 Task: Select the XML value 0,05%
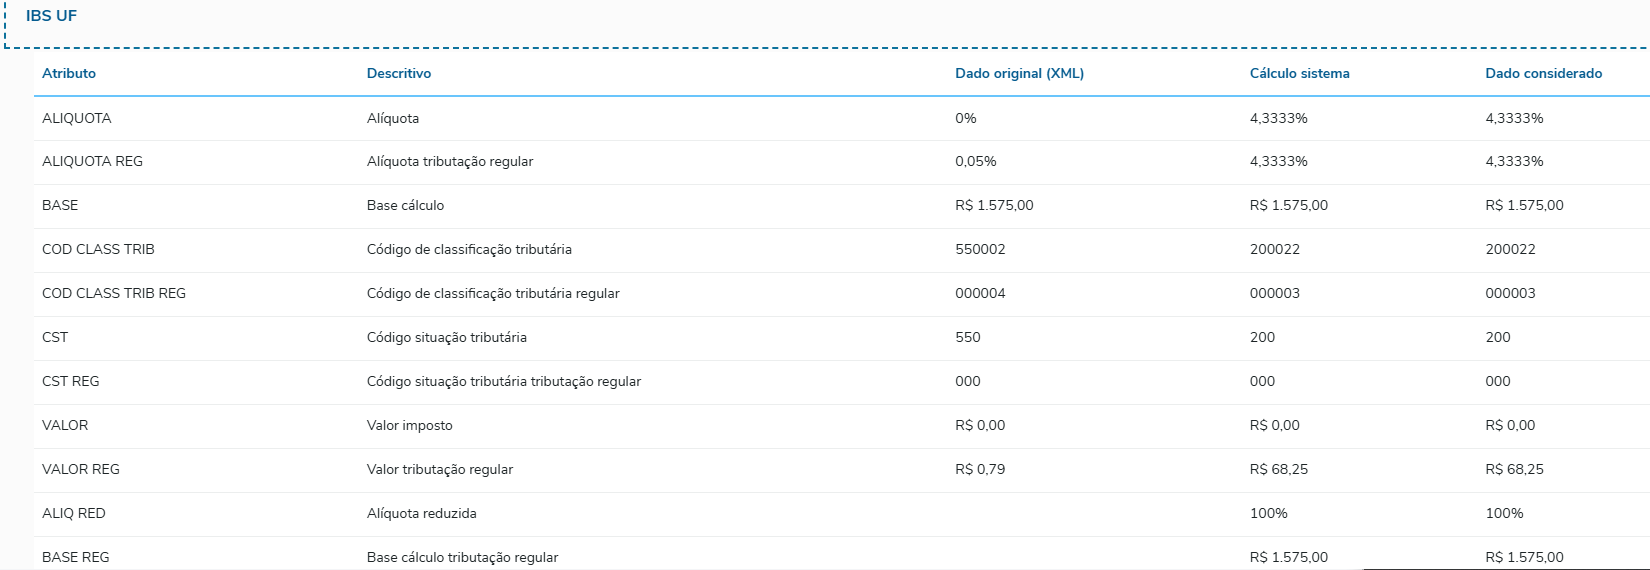tap(975, 161)
